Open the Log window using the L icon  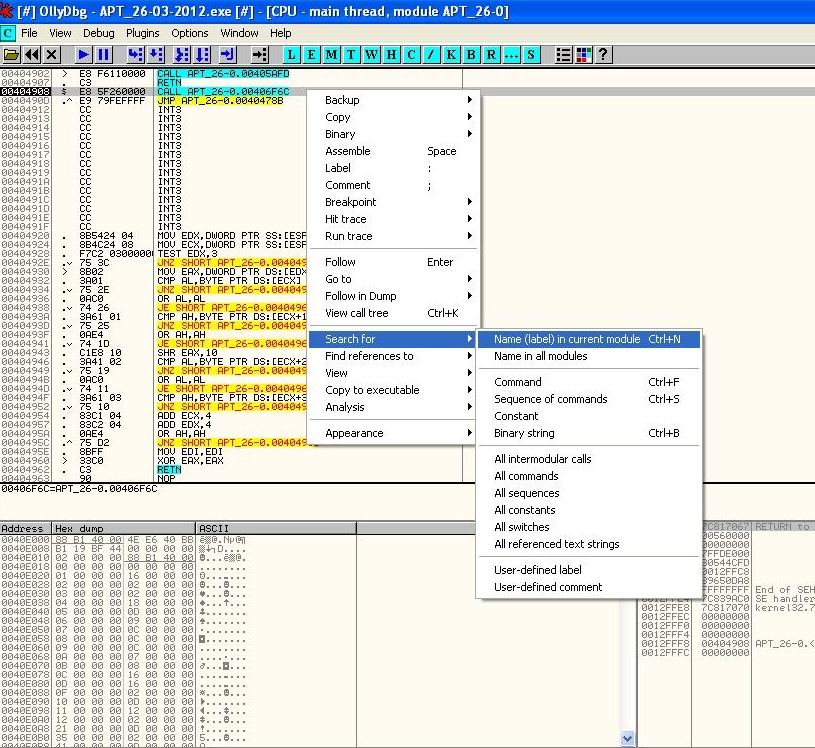pos(292,54)
